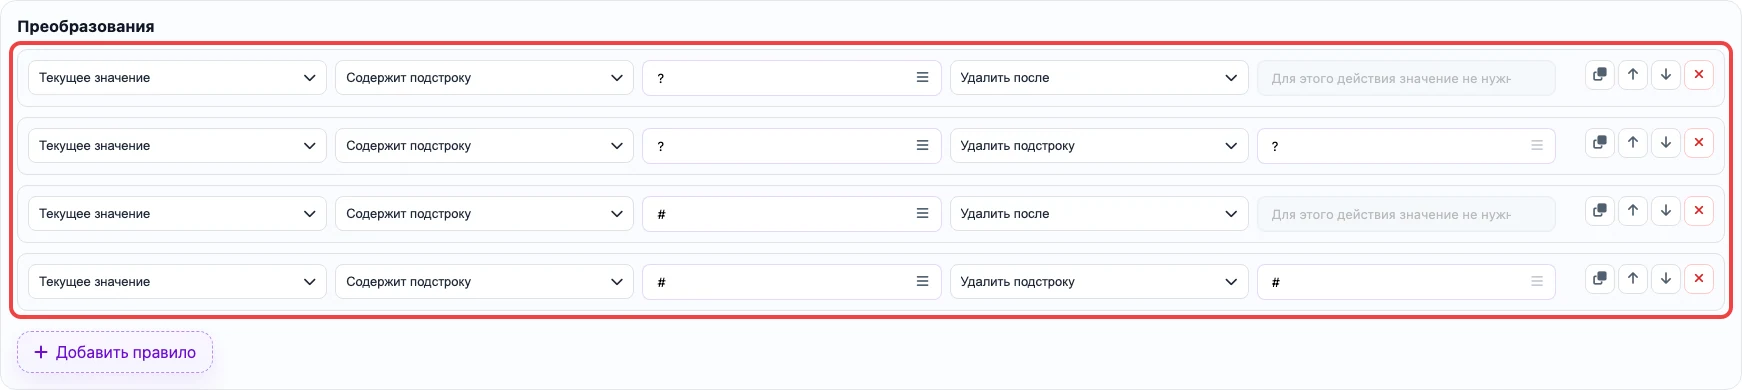Open the Удалить подстроку action dropdown for '#'
Image resolution: width=1742 pixels, height=390 pixels.
pyautogui.click(x=1099, y=282)
